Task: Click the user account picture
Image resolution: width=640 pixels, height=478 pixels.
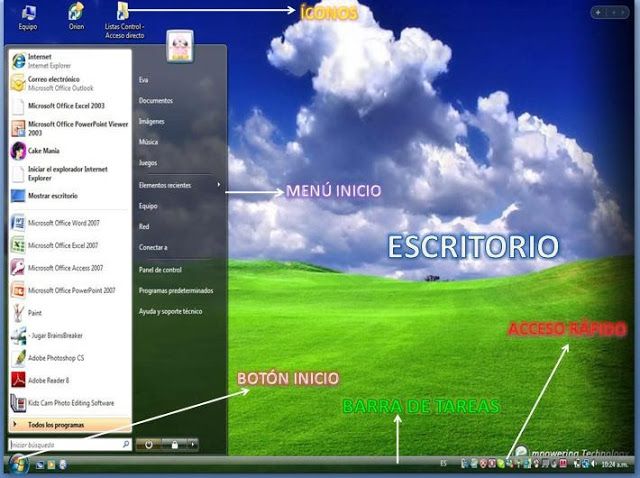Action: [180, 46]
